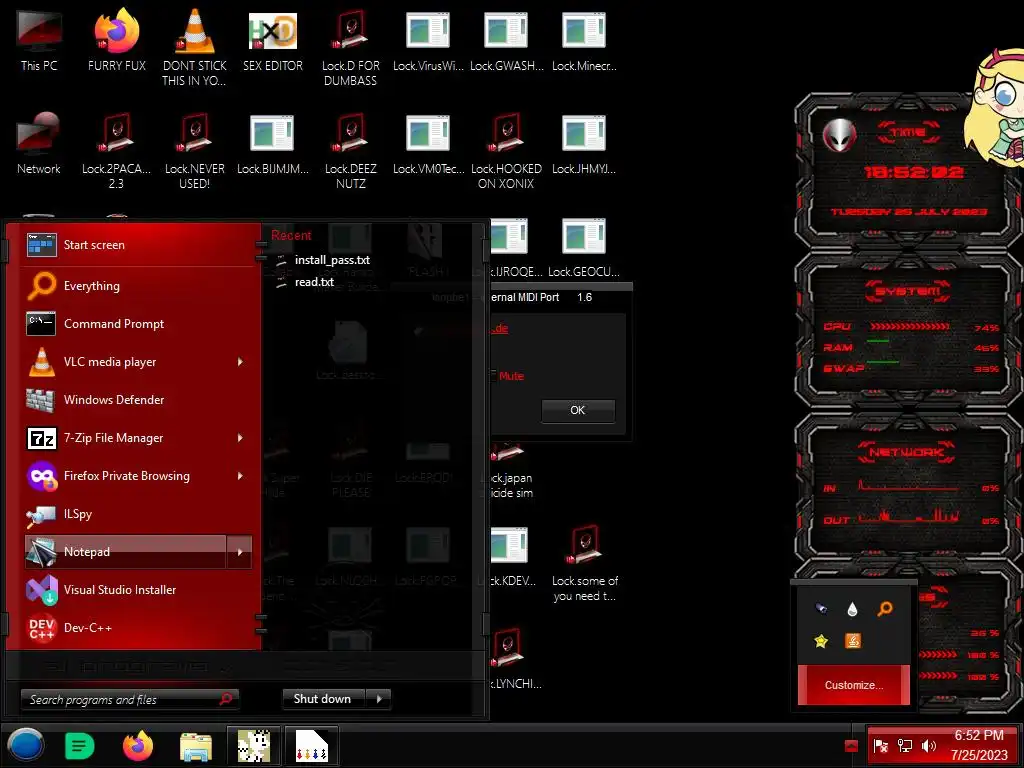Select the Lock.HOOKED ON XONIX icon
The height and width of the screenshot is (768, 1024).
[506, 150]
